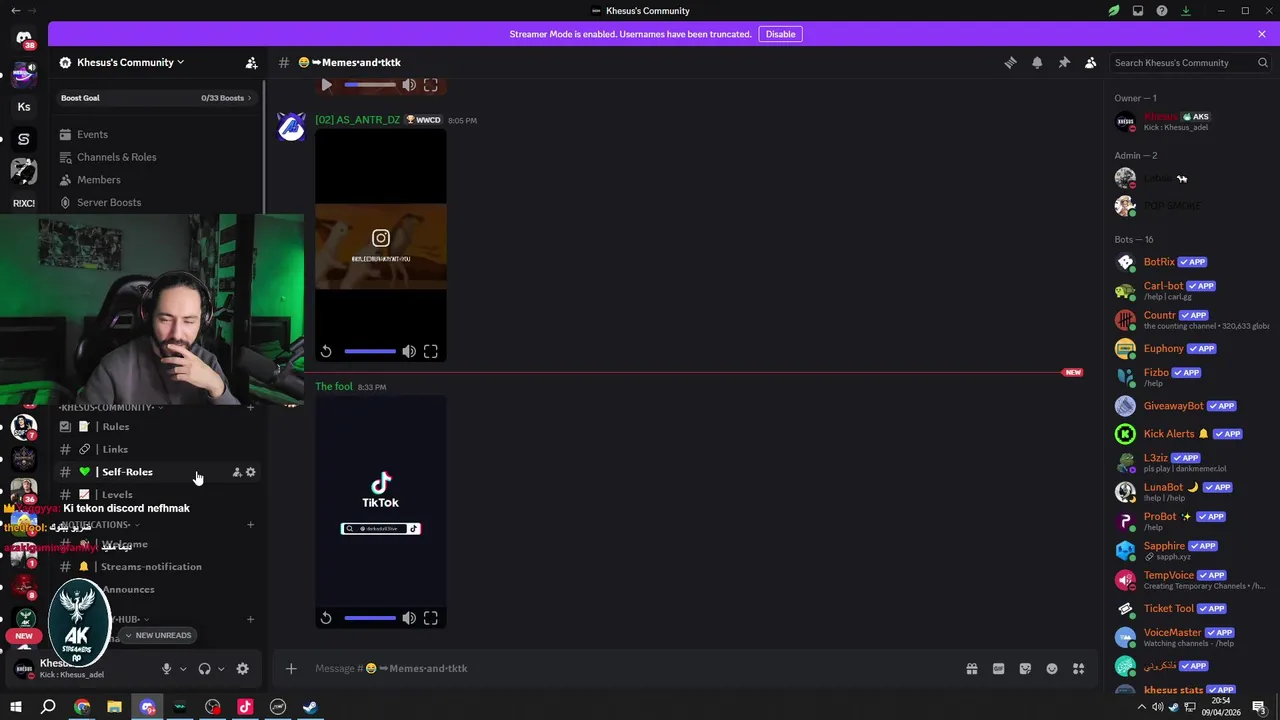Click the green download update icon
Viewport: 1280px width, 720px height.
pos(1186,11)
